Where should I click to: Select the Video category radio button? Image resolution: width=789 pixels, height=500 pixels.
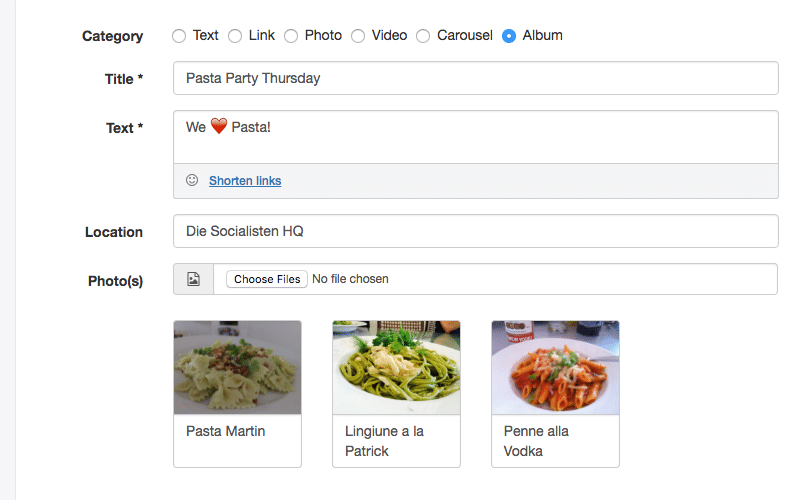pyautogui.click(x=358, y=36)
